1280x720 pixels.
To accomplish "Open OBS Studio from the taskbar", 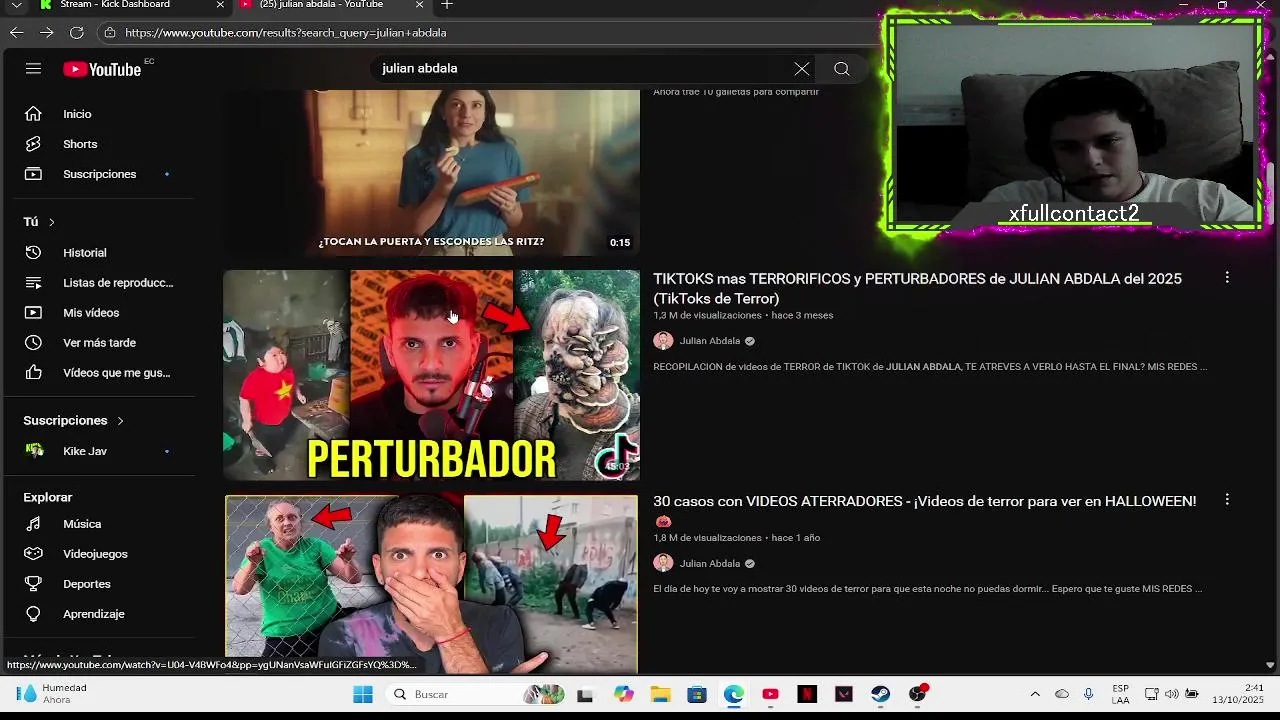I will coord(917,694).
